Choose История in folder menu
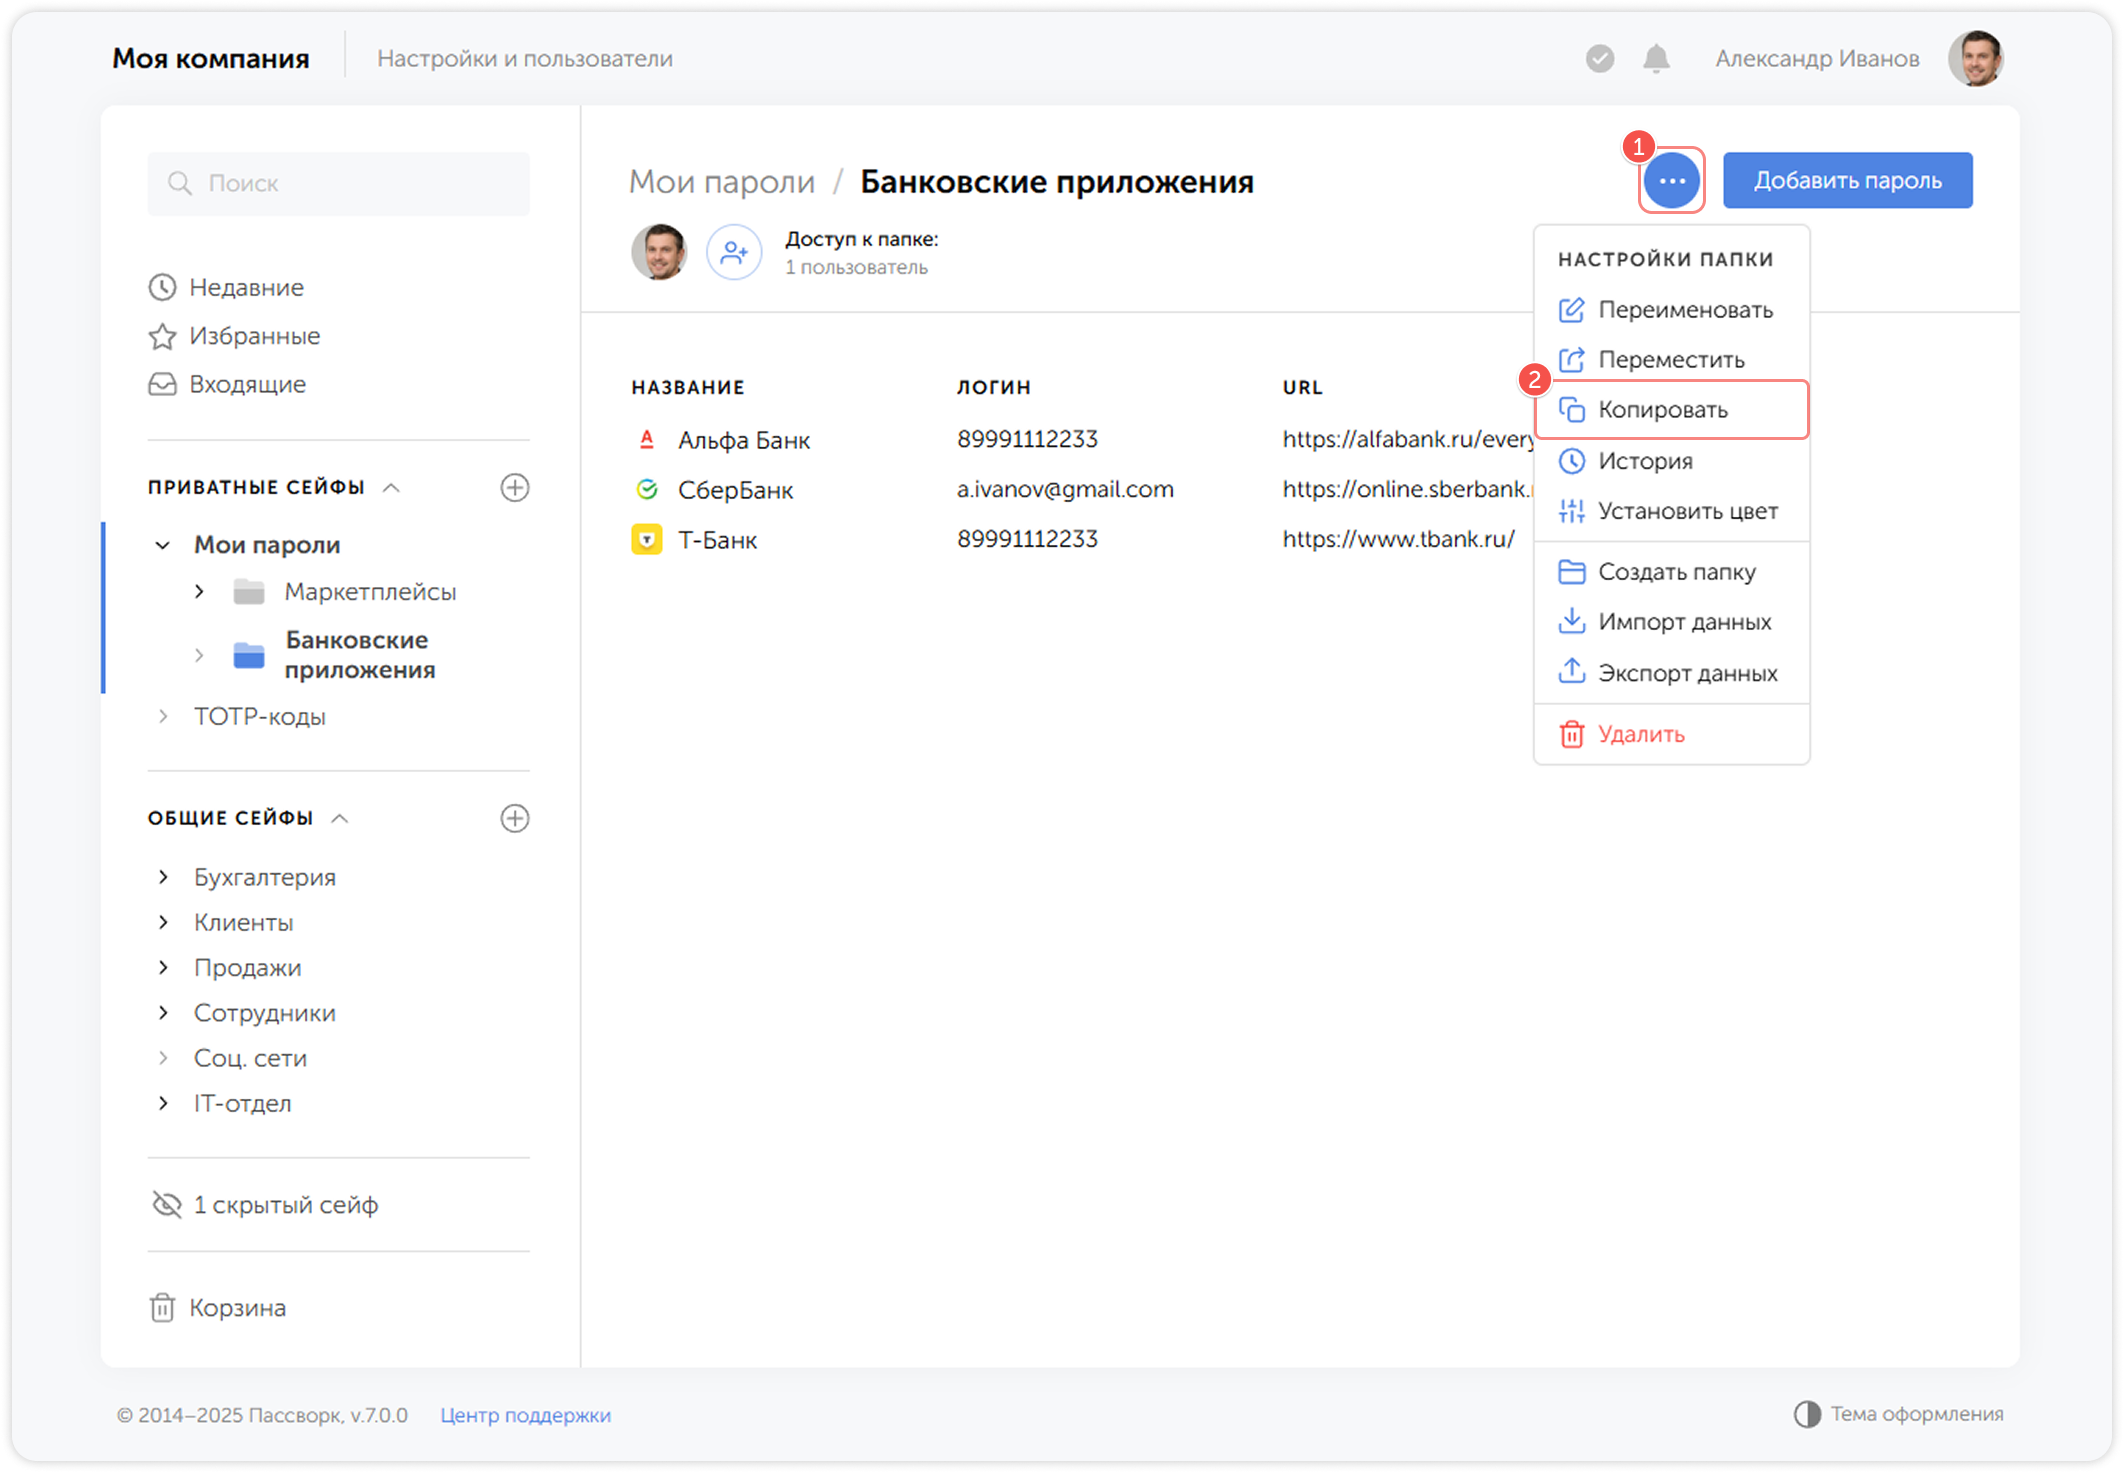Image resolution: width=2124 pixels, height=1473 pixels. [x=1671, y=461]
